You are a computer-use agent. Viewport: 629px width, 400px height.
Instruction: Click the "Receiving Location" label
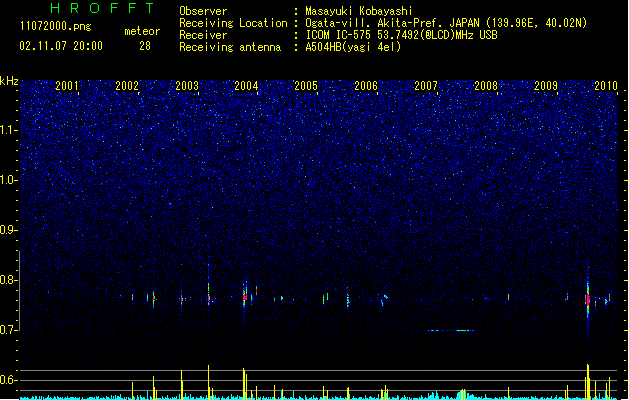[x=233, y=23]
